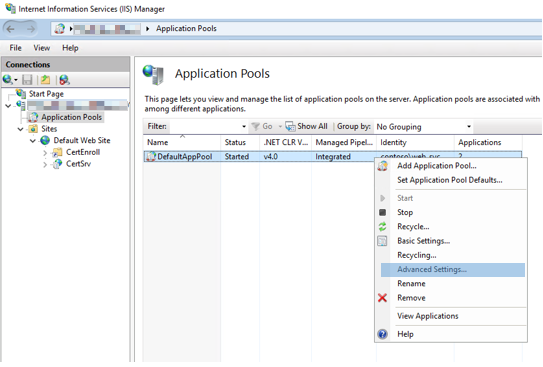Click the CertSrv application icon

click(57, 163)
